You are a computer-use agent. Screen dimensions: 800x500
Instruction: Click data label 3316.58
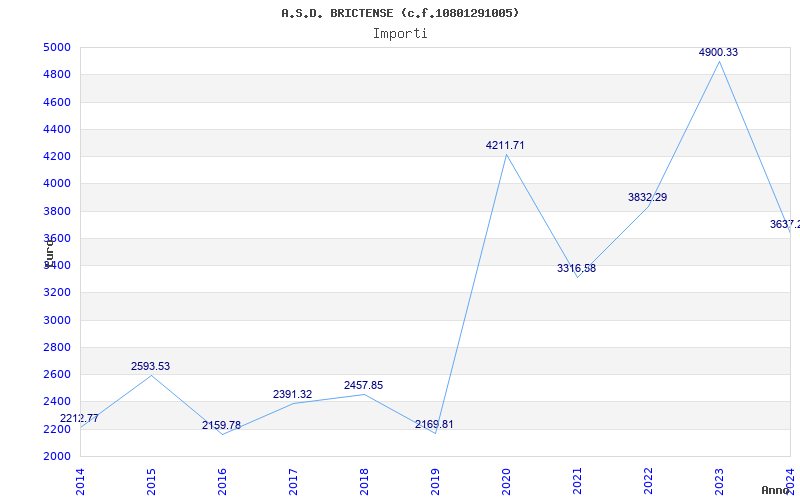click(577, 268)
